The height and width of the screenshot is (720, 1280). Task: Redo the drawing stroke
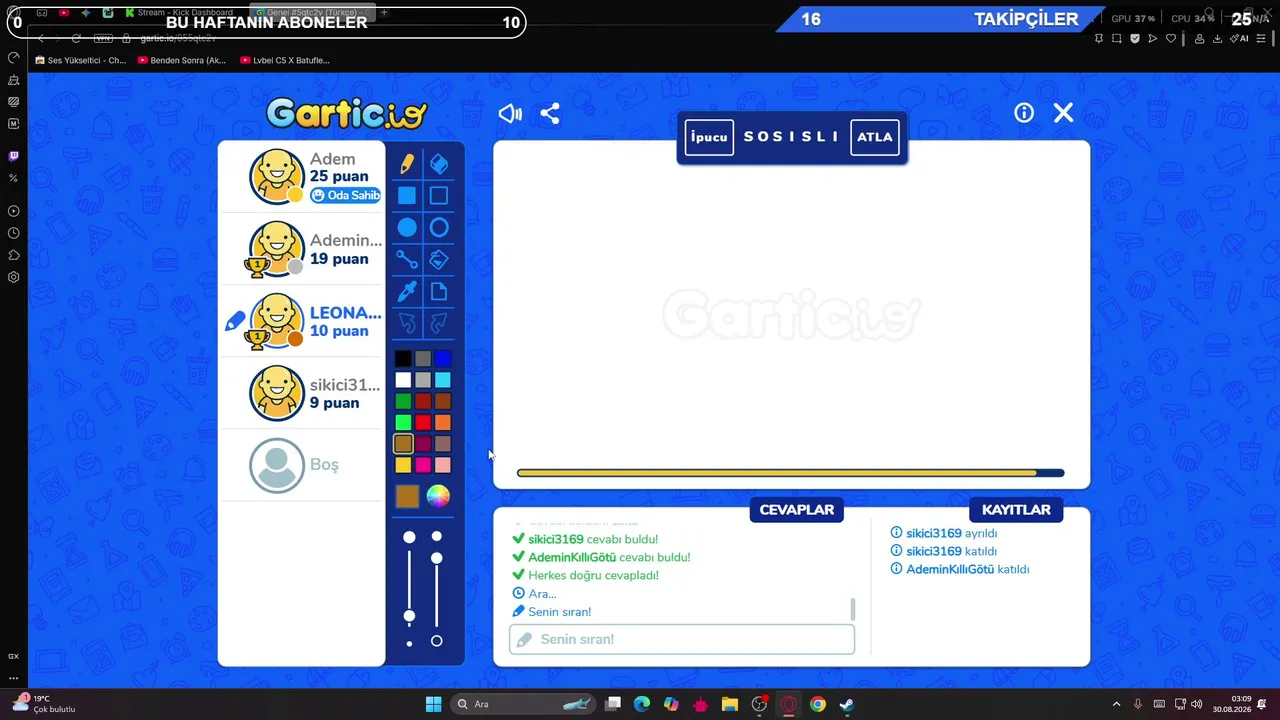(439, 323)
